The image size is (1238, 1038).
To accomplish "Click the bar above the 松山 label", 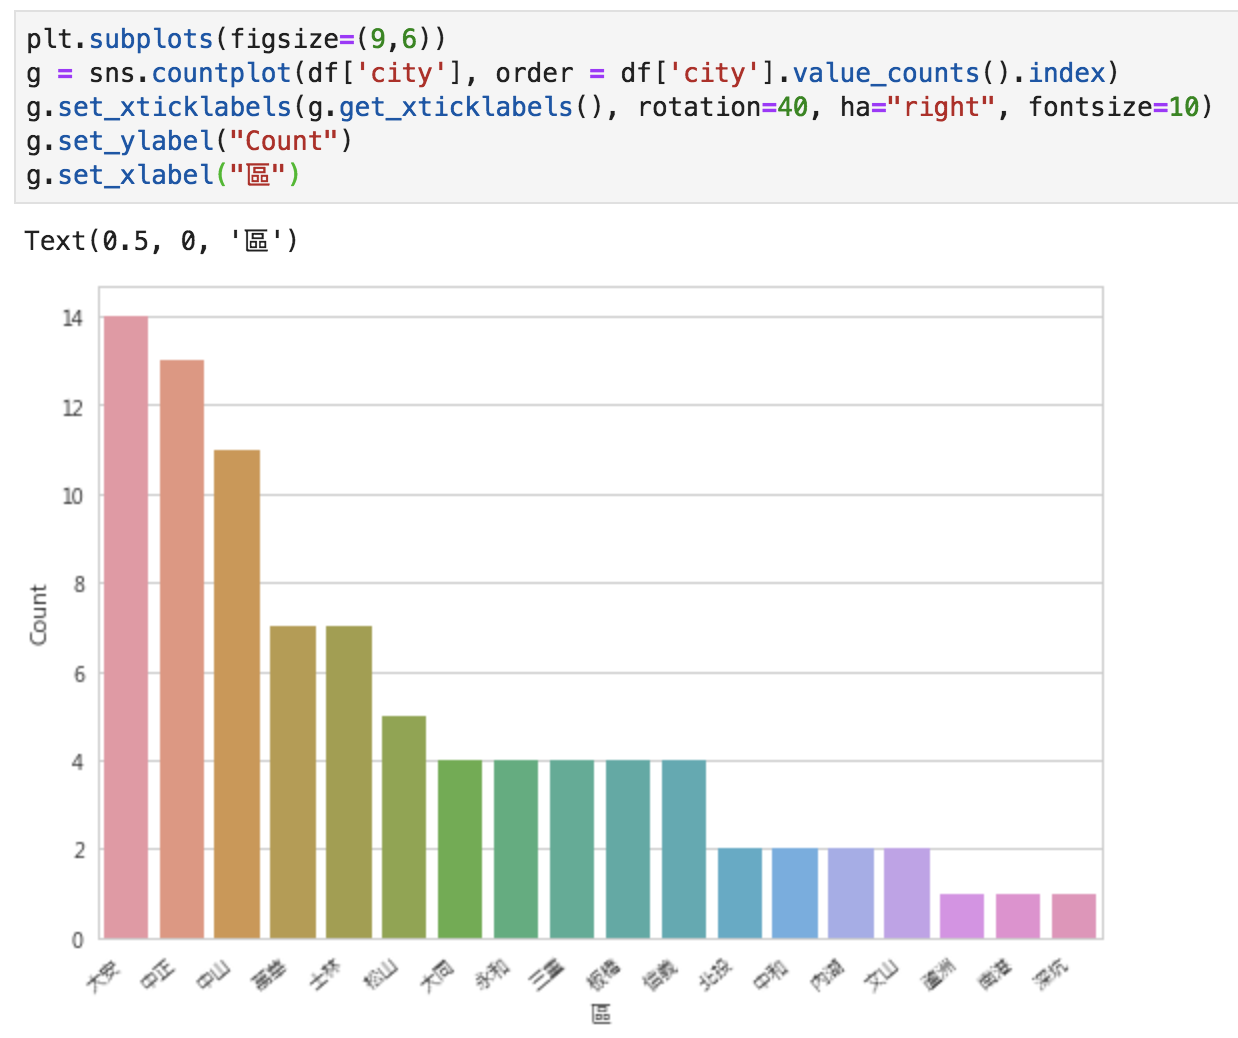I will pos(404,827).
